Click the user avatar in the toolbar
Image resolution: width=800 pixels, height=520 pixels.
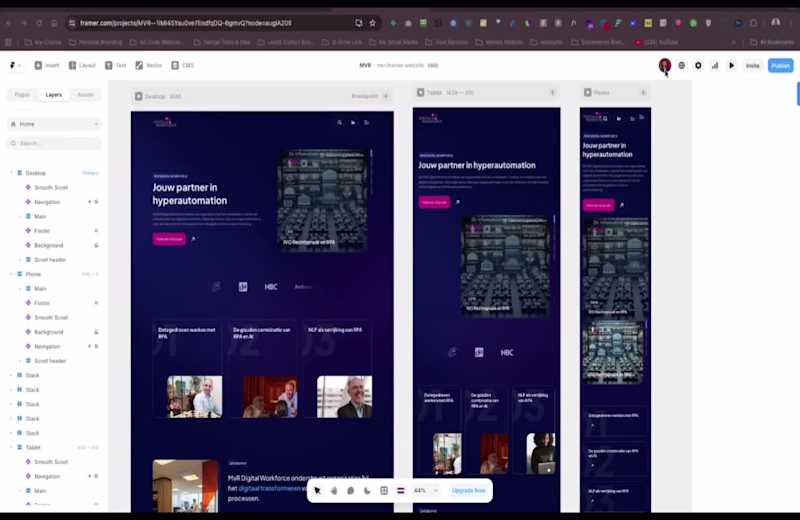click(x=664, y=65)
